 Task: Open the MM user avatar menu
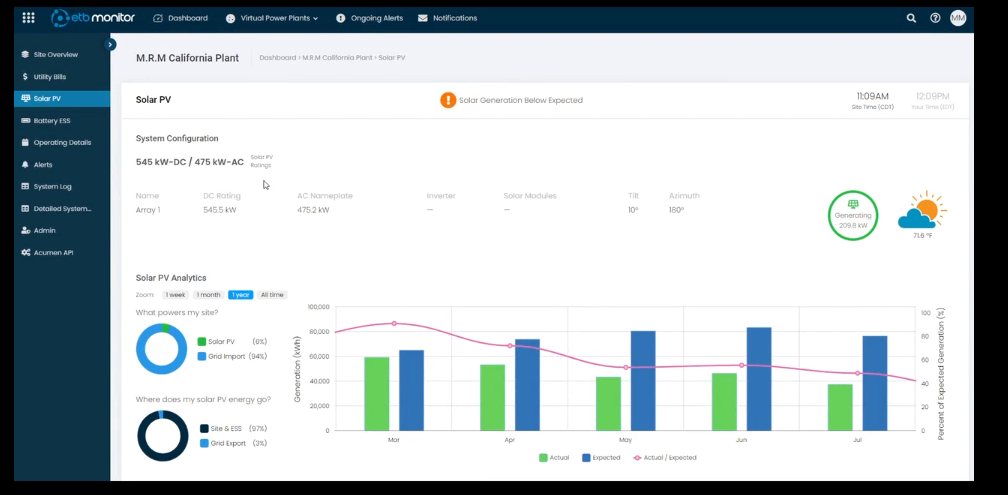point(958,18)
